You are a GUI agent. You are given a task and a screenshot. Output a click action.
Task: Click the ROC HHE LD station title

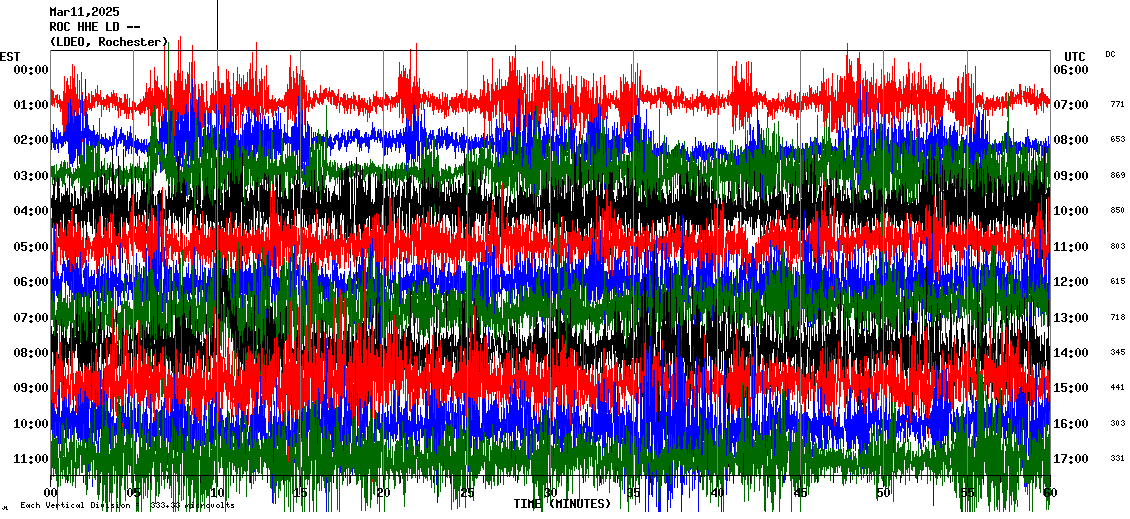pyautogui.click(x=95, y=27)
